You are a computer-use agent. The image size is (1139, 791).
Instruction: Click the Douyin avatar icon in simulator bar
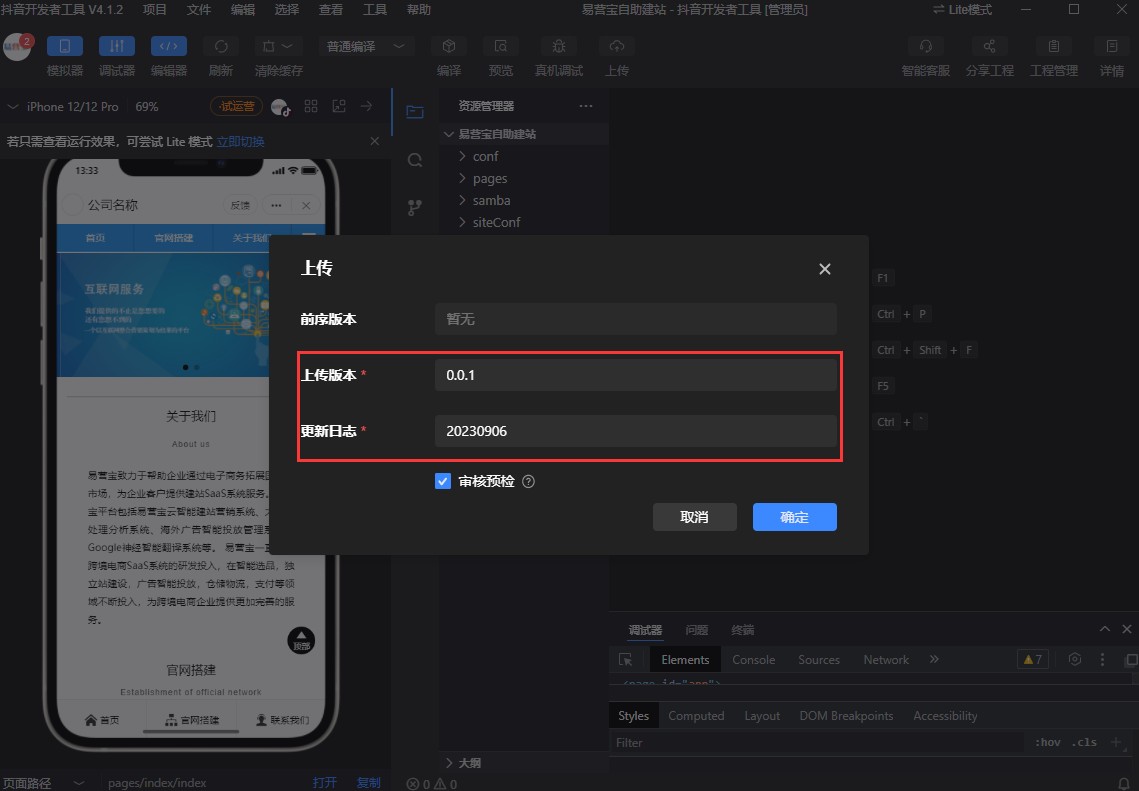click(x=280, y=108)
